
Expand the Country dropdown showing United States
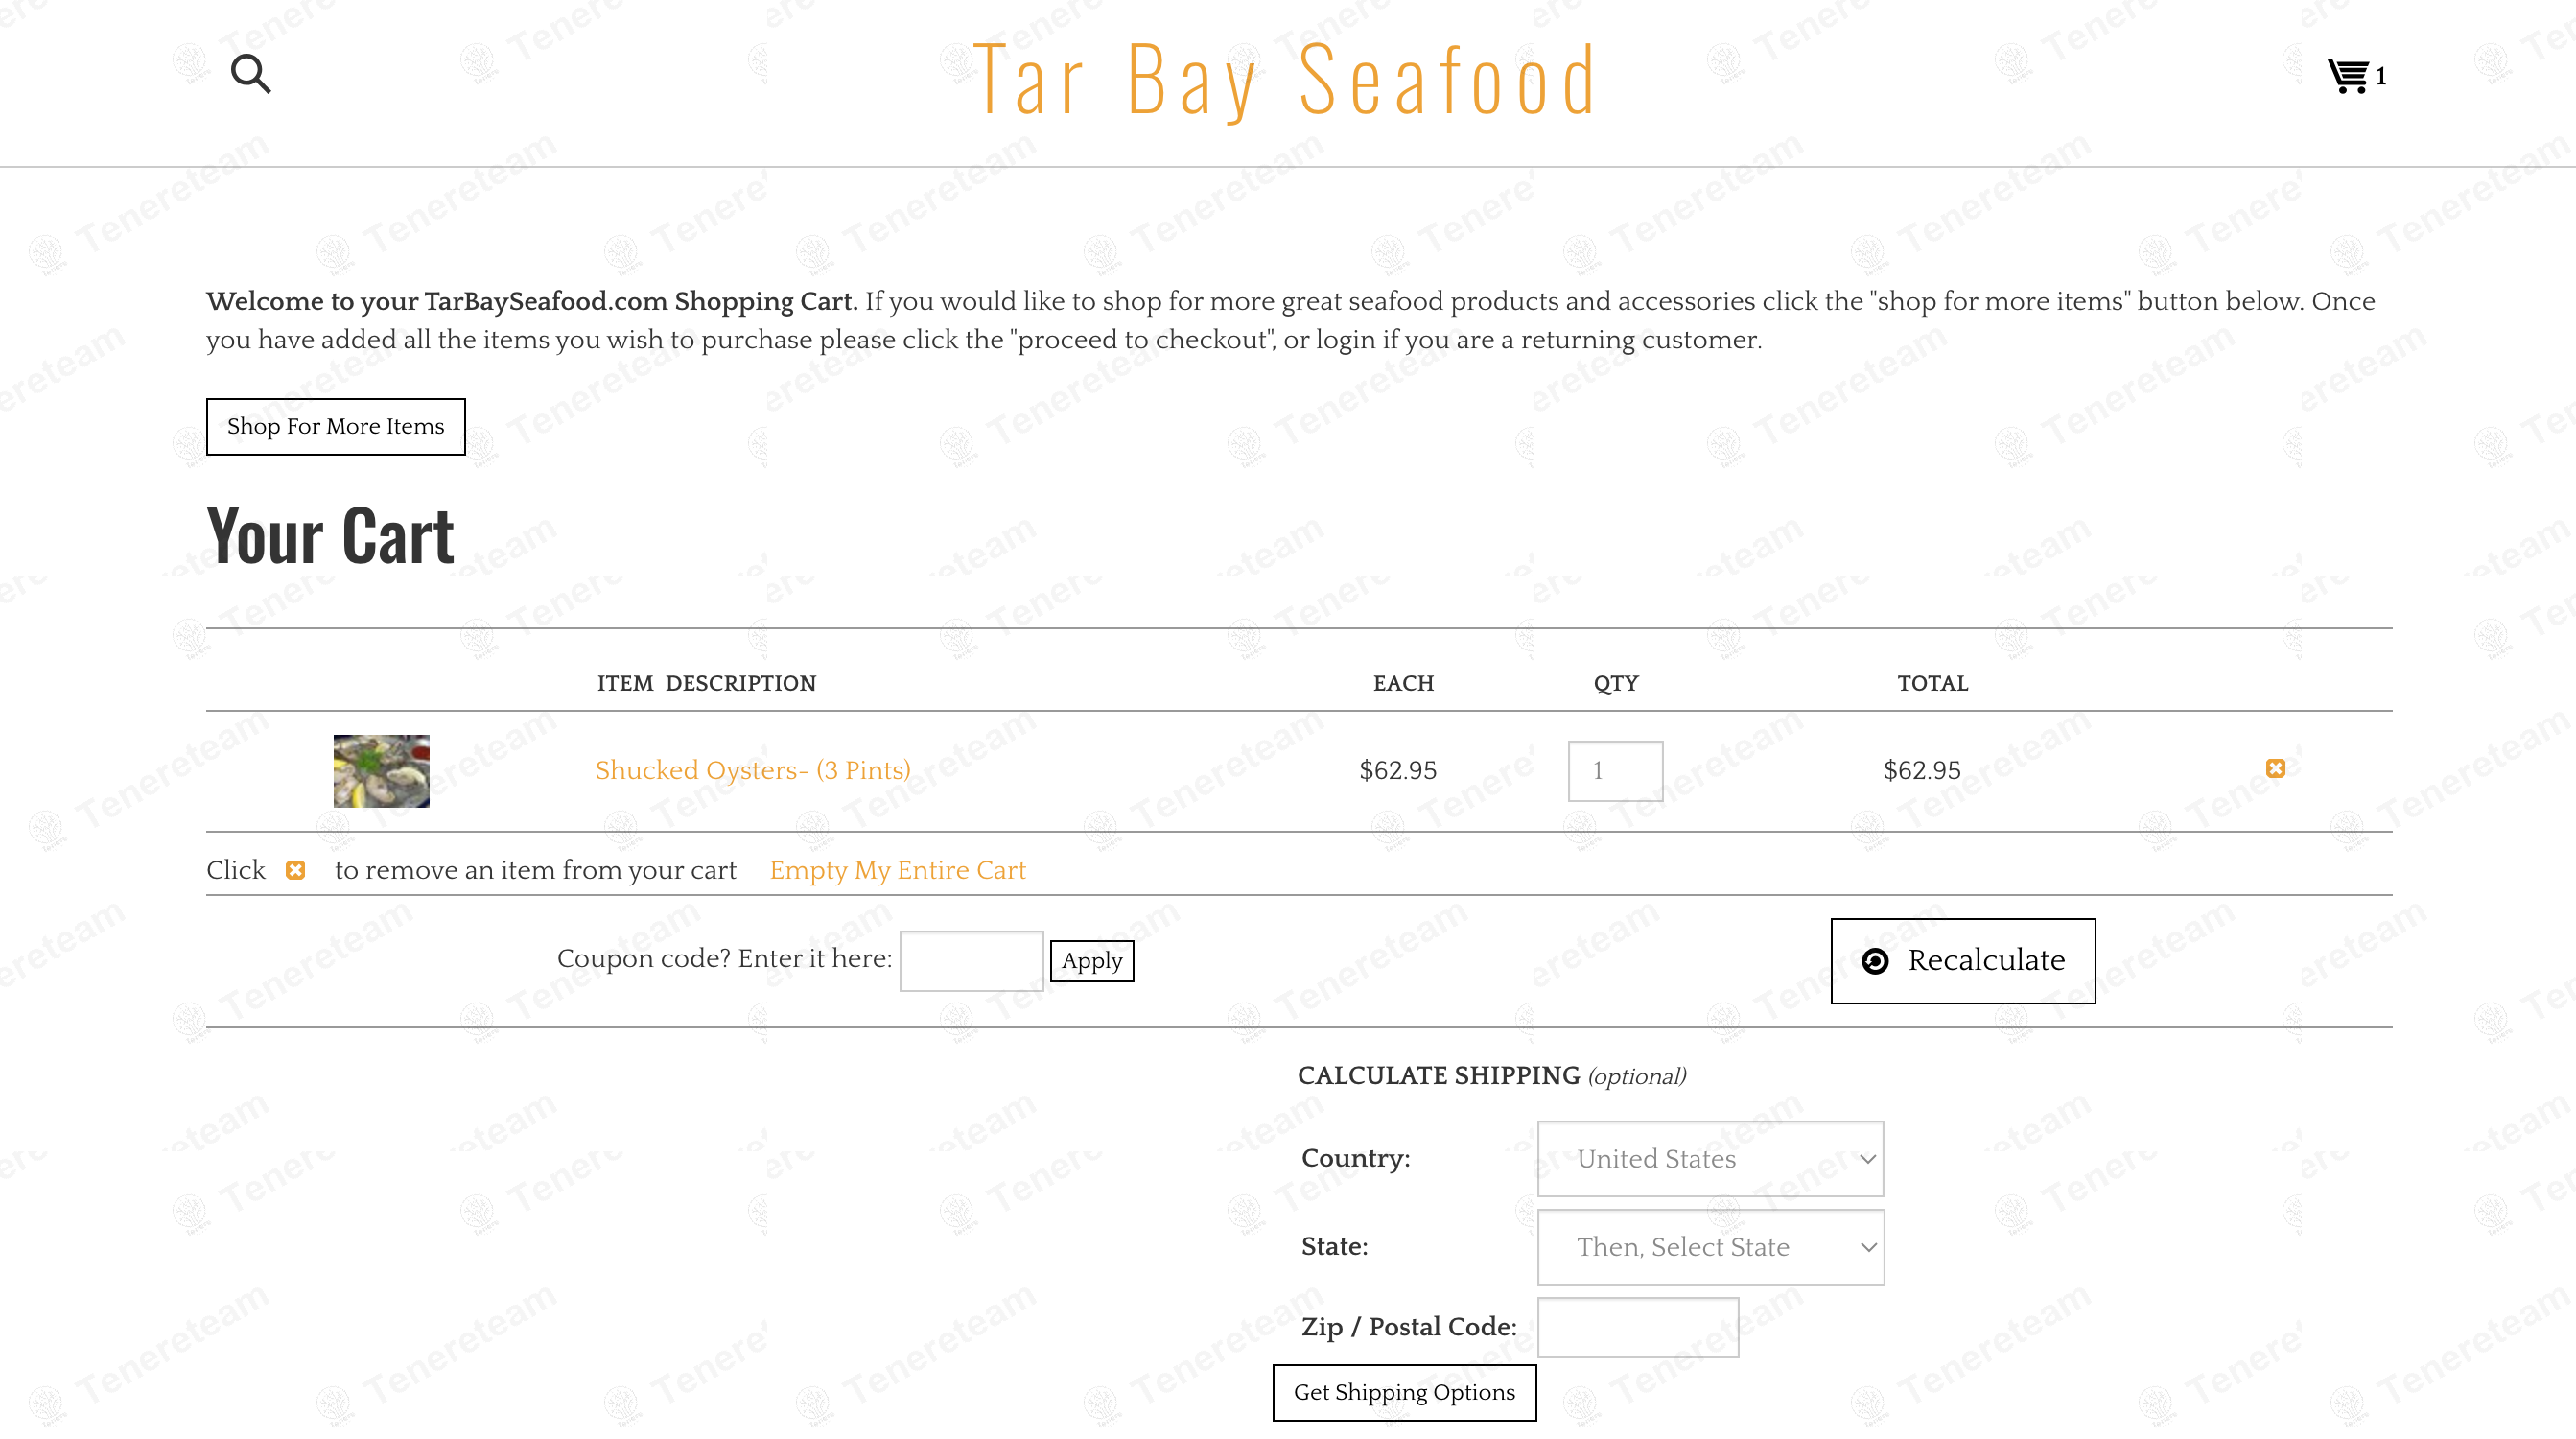click(x=1710, y=1158)
